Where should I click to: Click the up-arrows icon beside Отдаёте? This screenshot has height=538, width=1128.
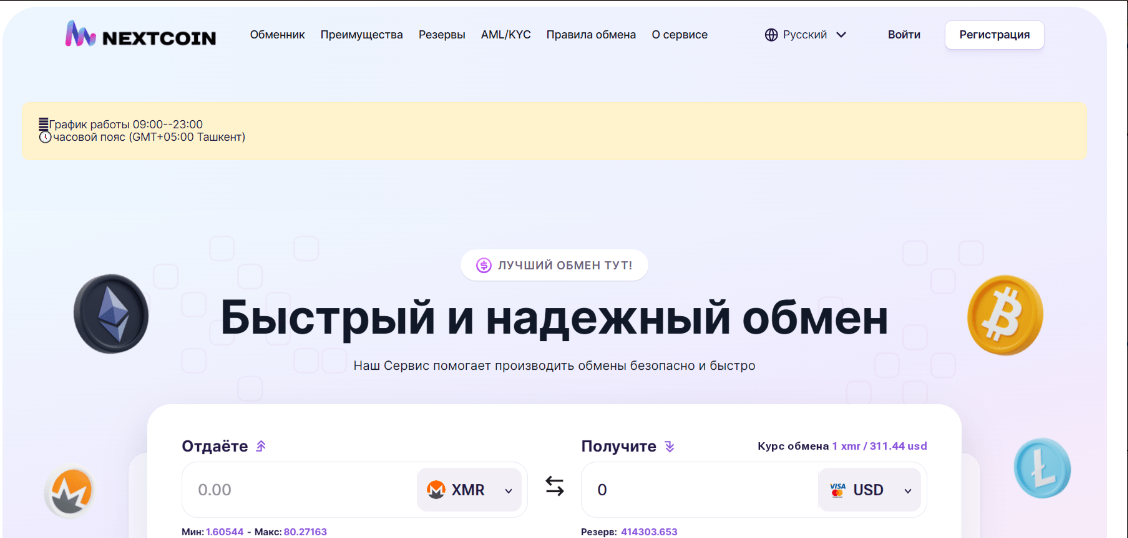[260, 447]
